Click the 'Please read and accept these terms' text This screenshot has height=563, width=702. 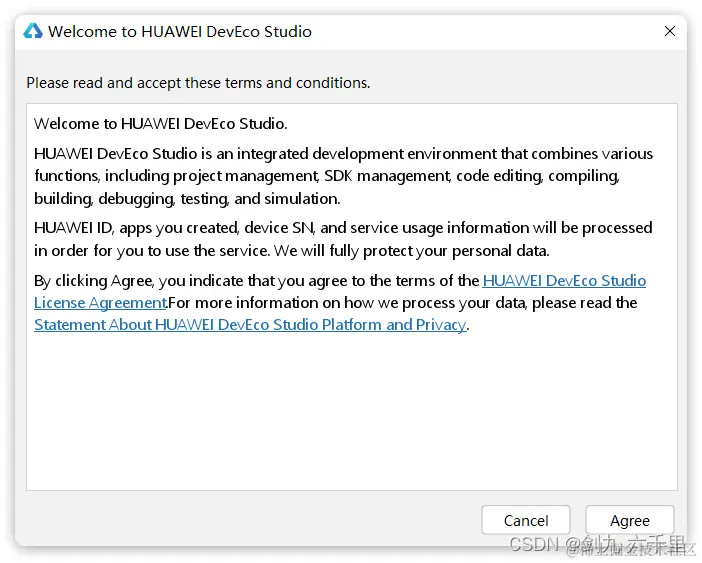click(198, 83)
